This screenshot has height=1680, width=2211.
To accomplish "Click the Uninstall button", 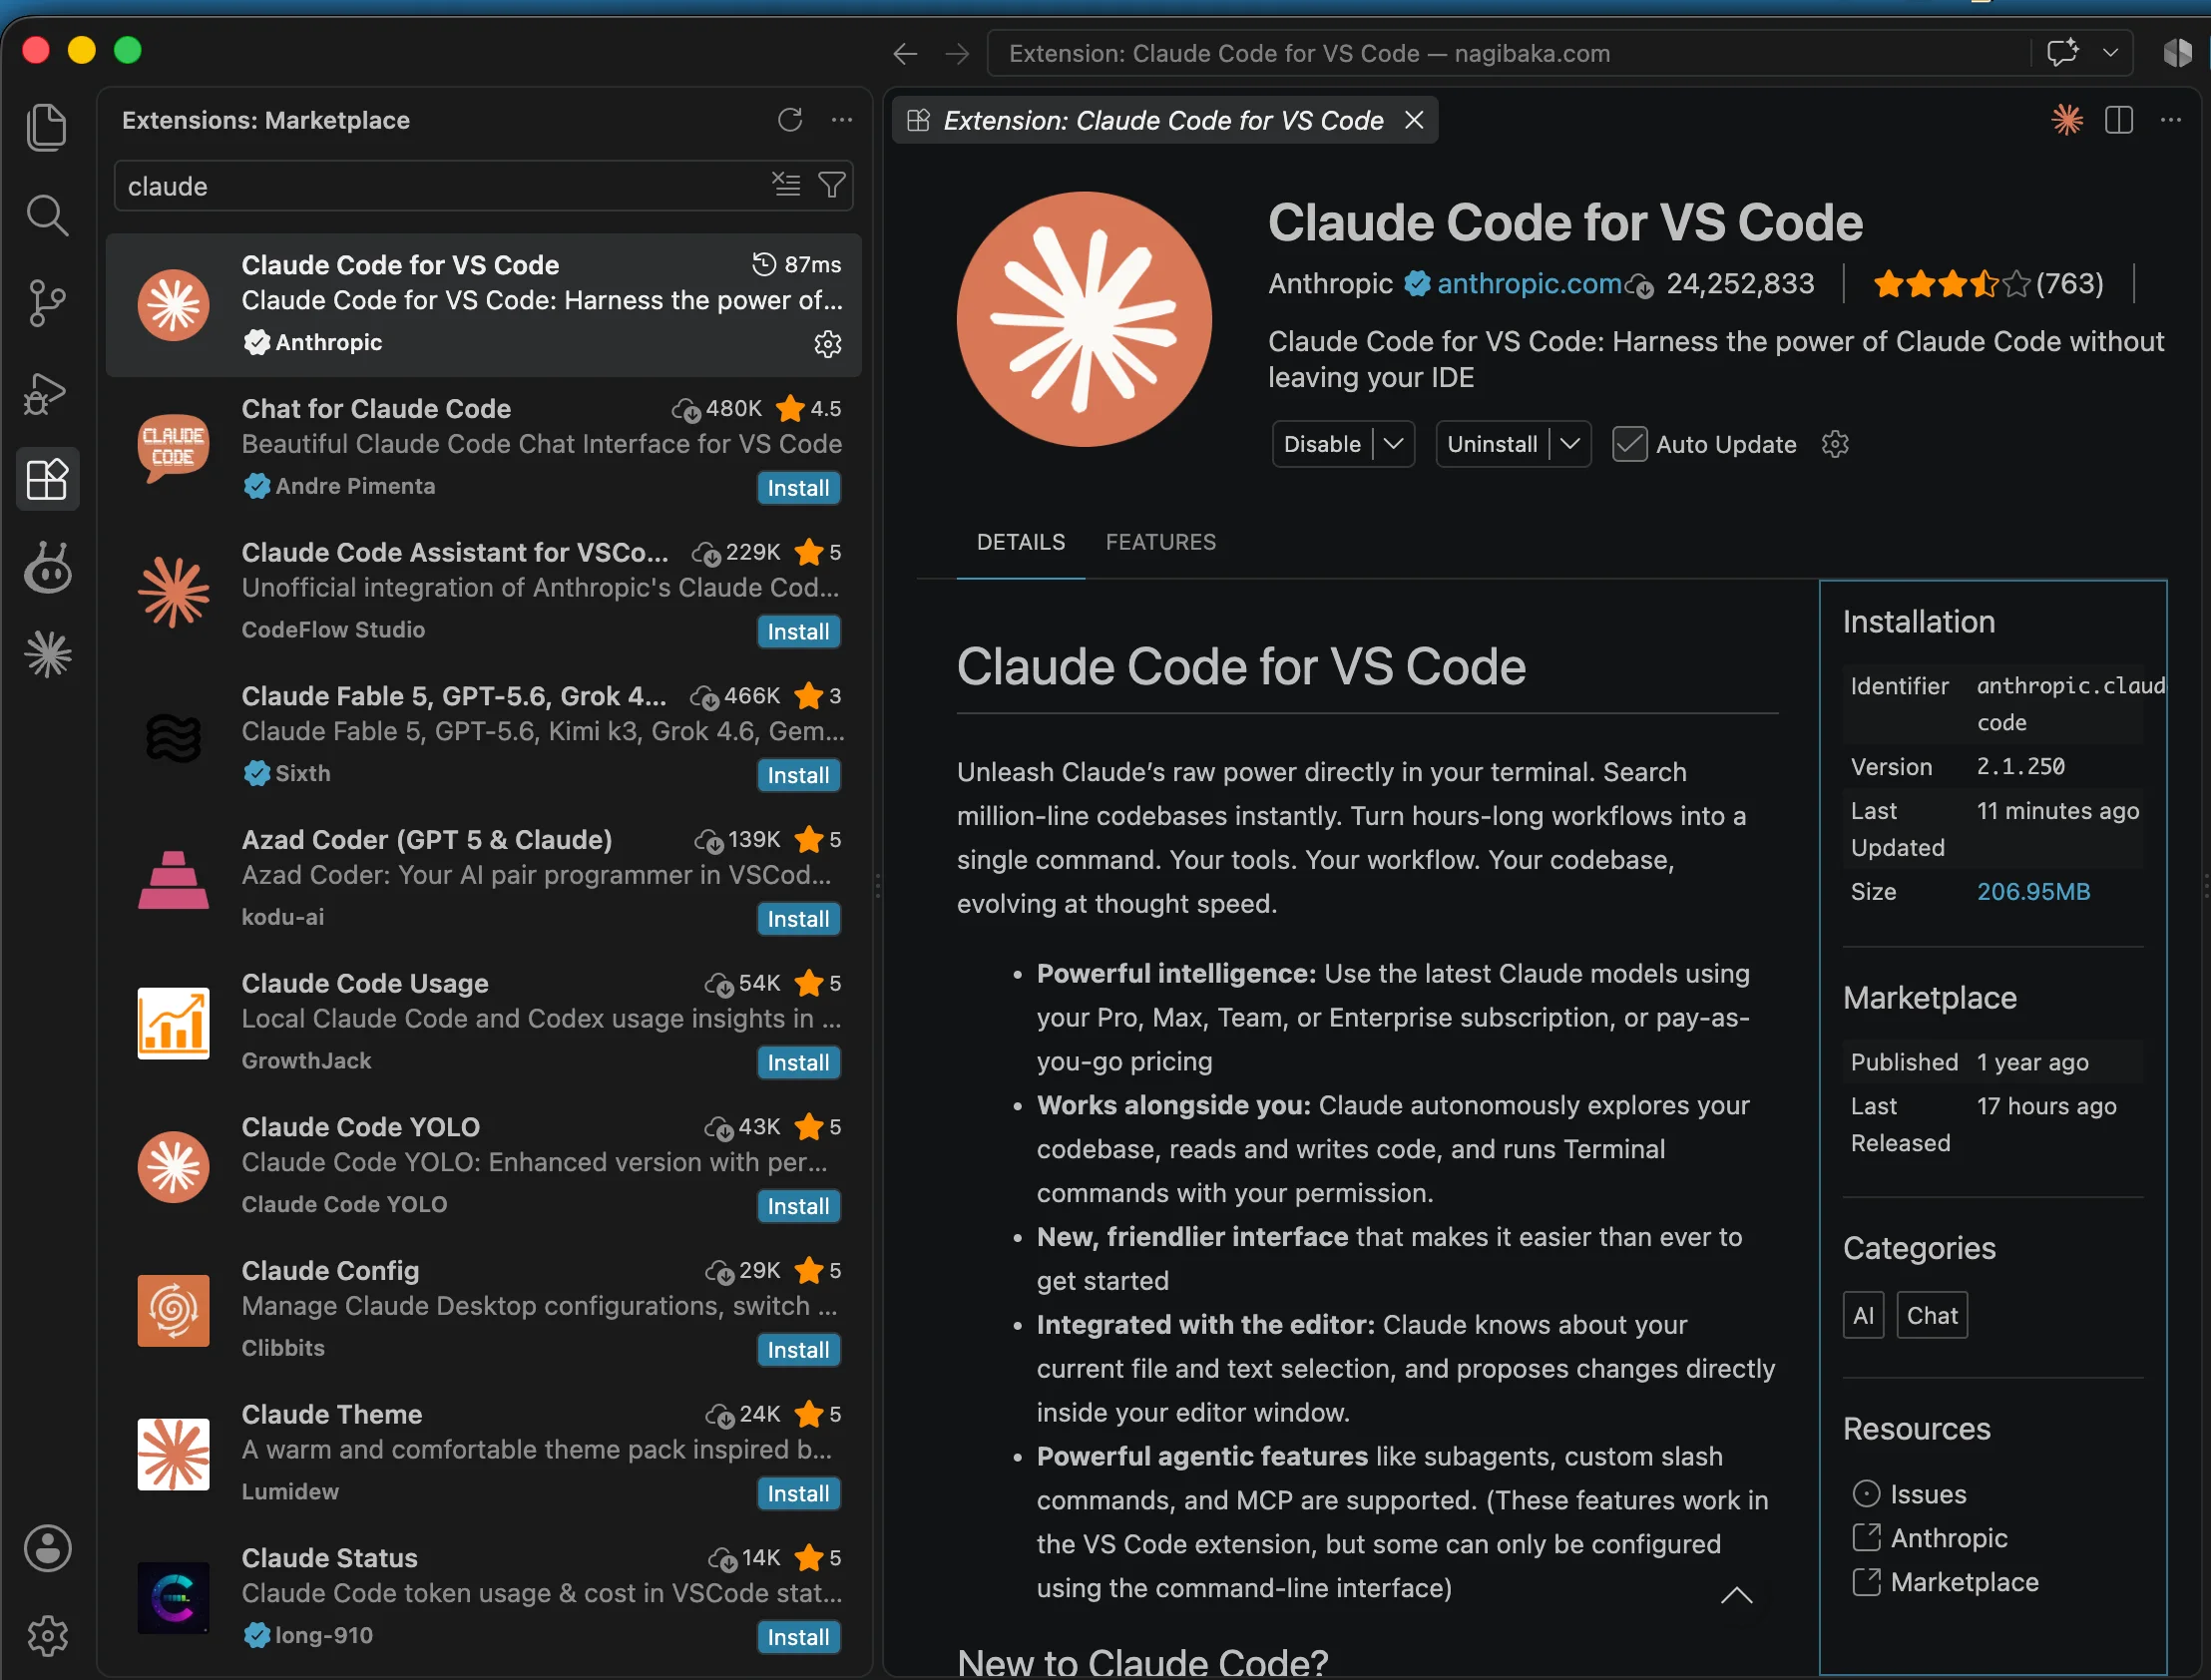I will pos(1493,444).
